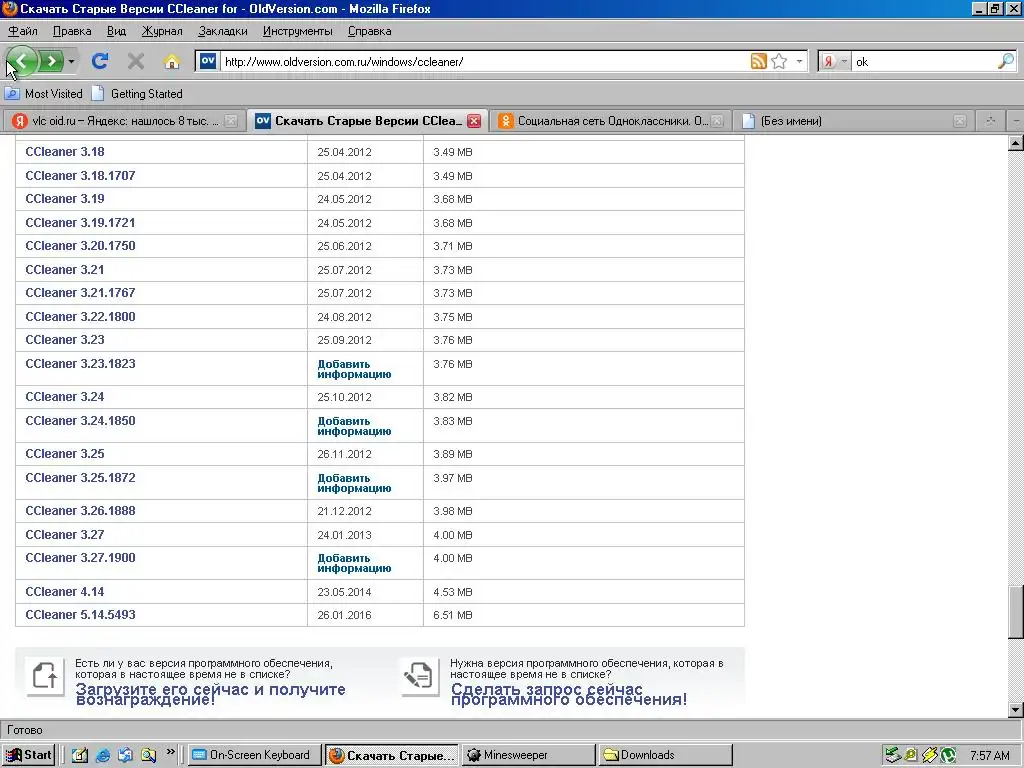Expand the quick launch overflow chevron
The height and width of the screenshot is (768, 1024).
click(170, 752)
